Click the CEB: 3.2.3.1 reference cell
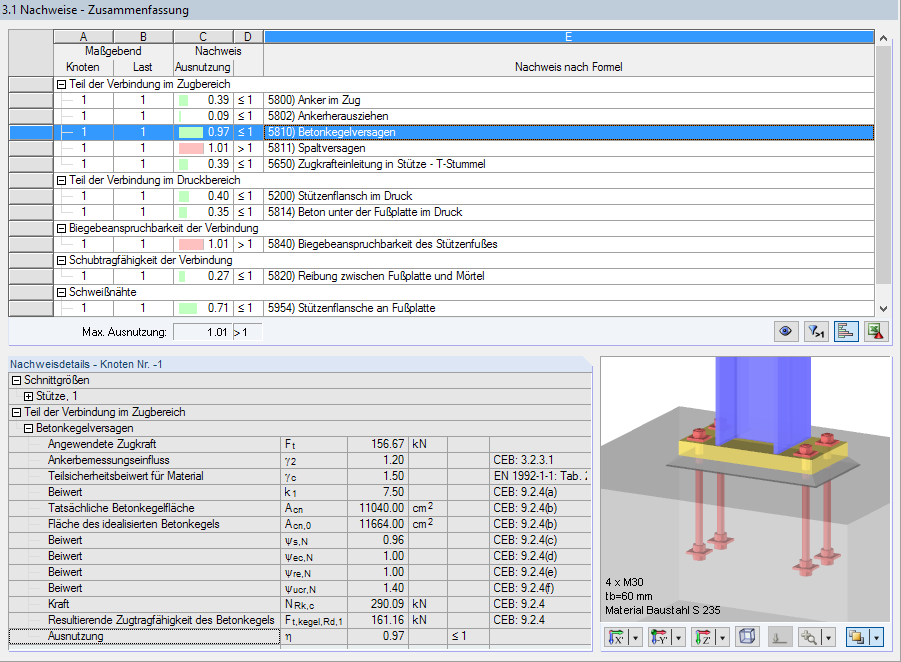The height and width of the screenshot is (662, 901). (x=540, y=460)
